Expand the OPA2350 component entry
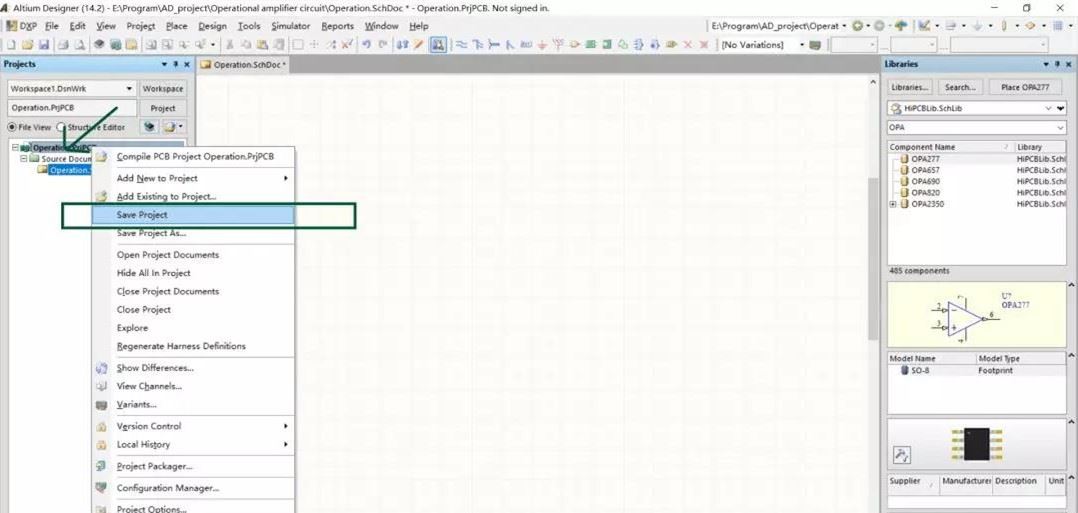This screenshot has width=1078, height=513. [x=893, y=204]
